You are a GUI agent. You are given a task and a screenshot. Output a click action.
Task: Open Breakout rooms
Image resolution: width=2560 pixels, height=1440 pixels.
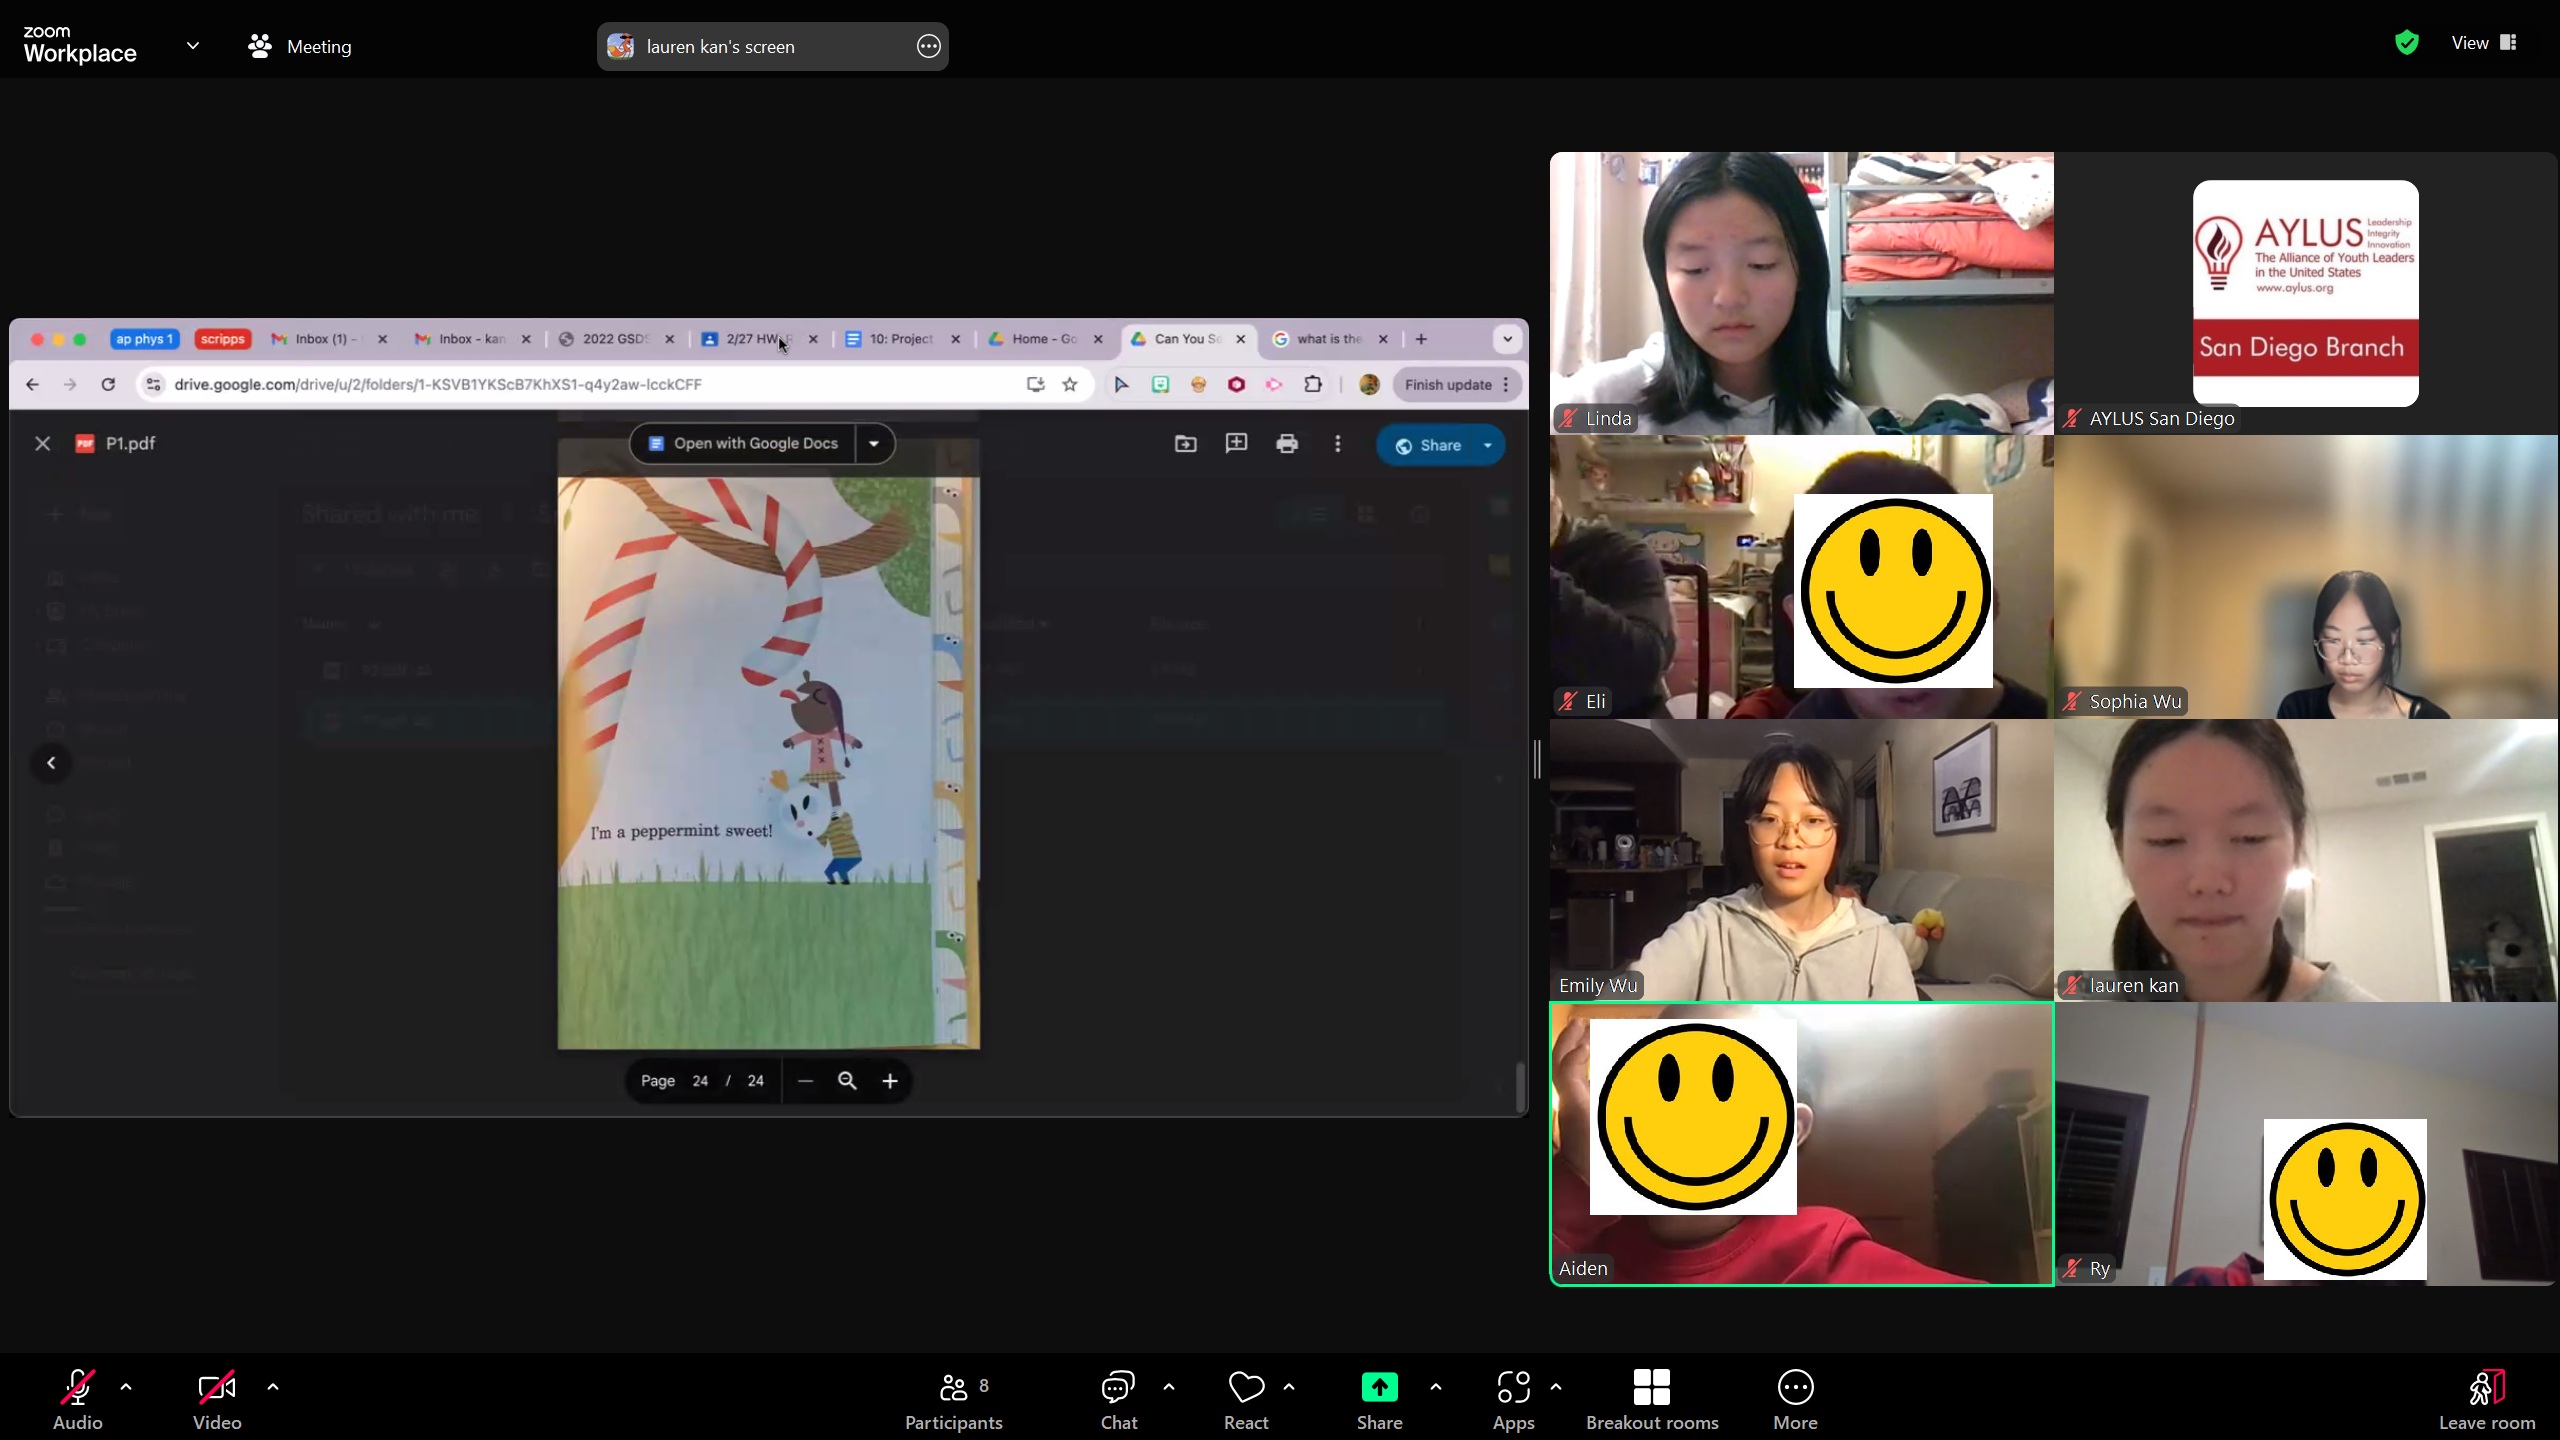coord(1652,1400)
